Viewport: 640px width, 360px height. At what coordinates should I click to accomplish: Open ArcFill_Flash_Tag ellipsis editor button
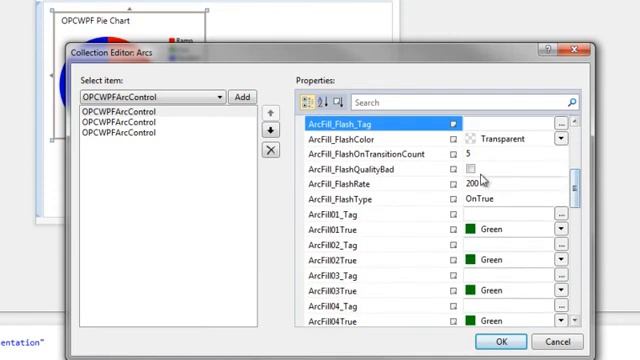561,123
